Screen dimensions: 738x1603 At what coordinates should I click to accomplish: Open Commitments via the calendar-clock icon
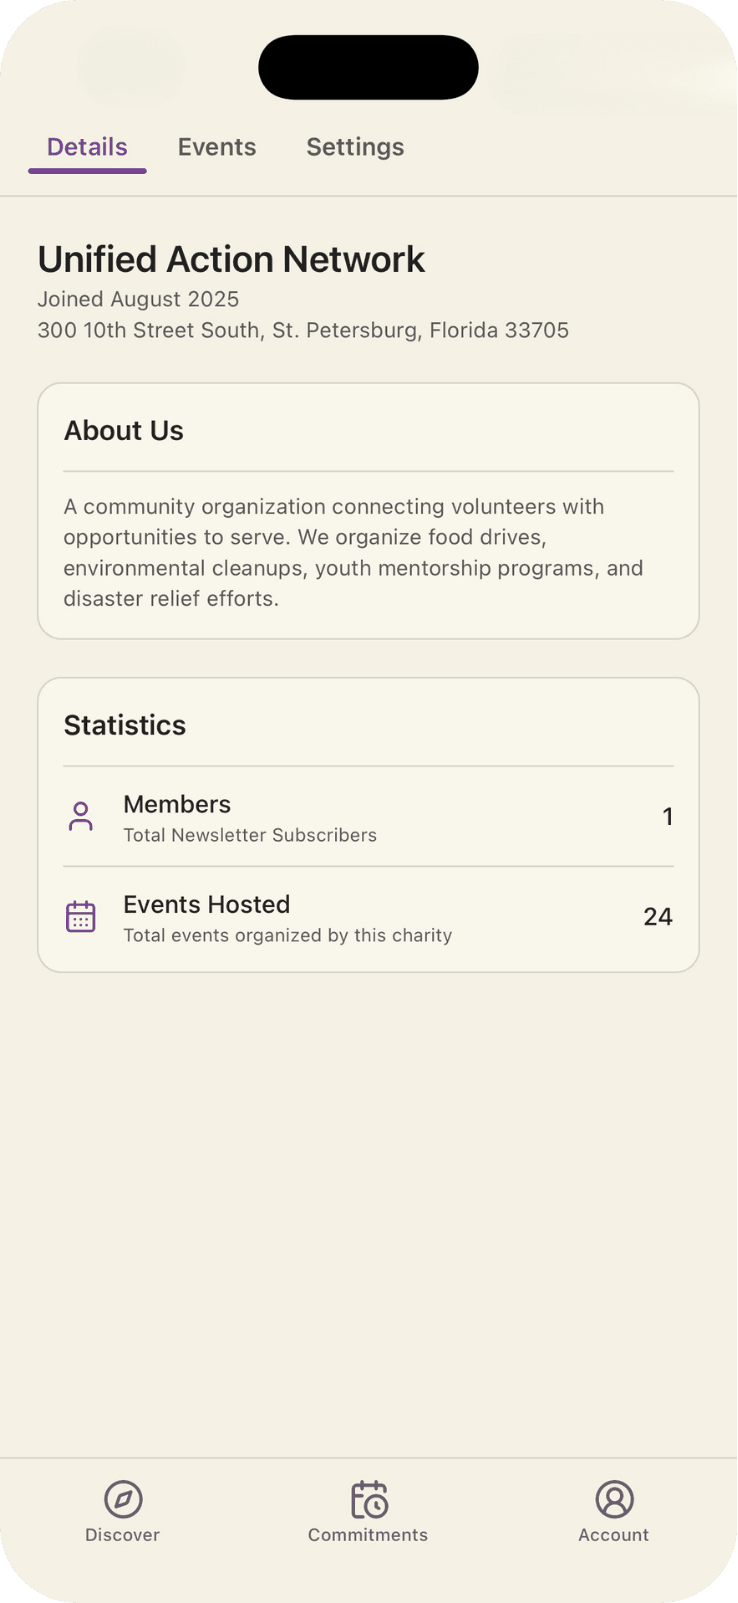(x=368, y=1499)
